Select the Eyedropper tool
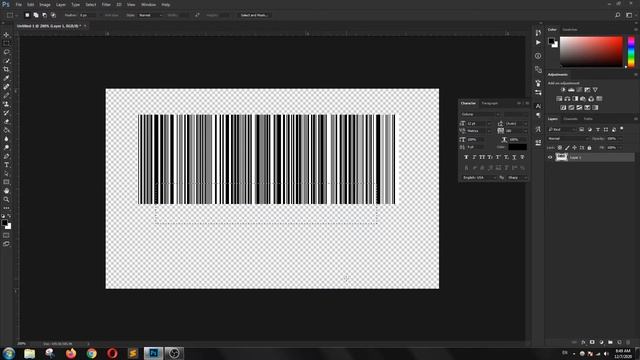Image resolution: width=640 pixels, height=360 pixels. (x=6, y=78)
